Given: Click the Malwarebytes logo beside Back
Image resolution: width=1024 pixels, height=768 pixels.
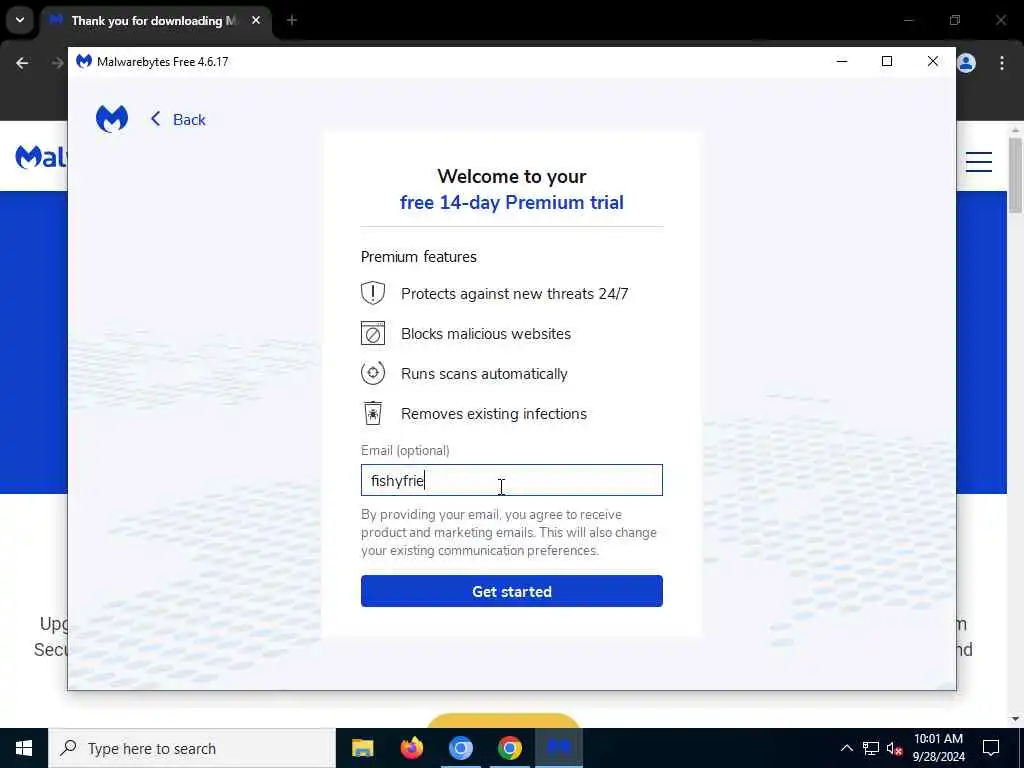Looking at the screenshot, I should click(x=112, y=119).
